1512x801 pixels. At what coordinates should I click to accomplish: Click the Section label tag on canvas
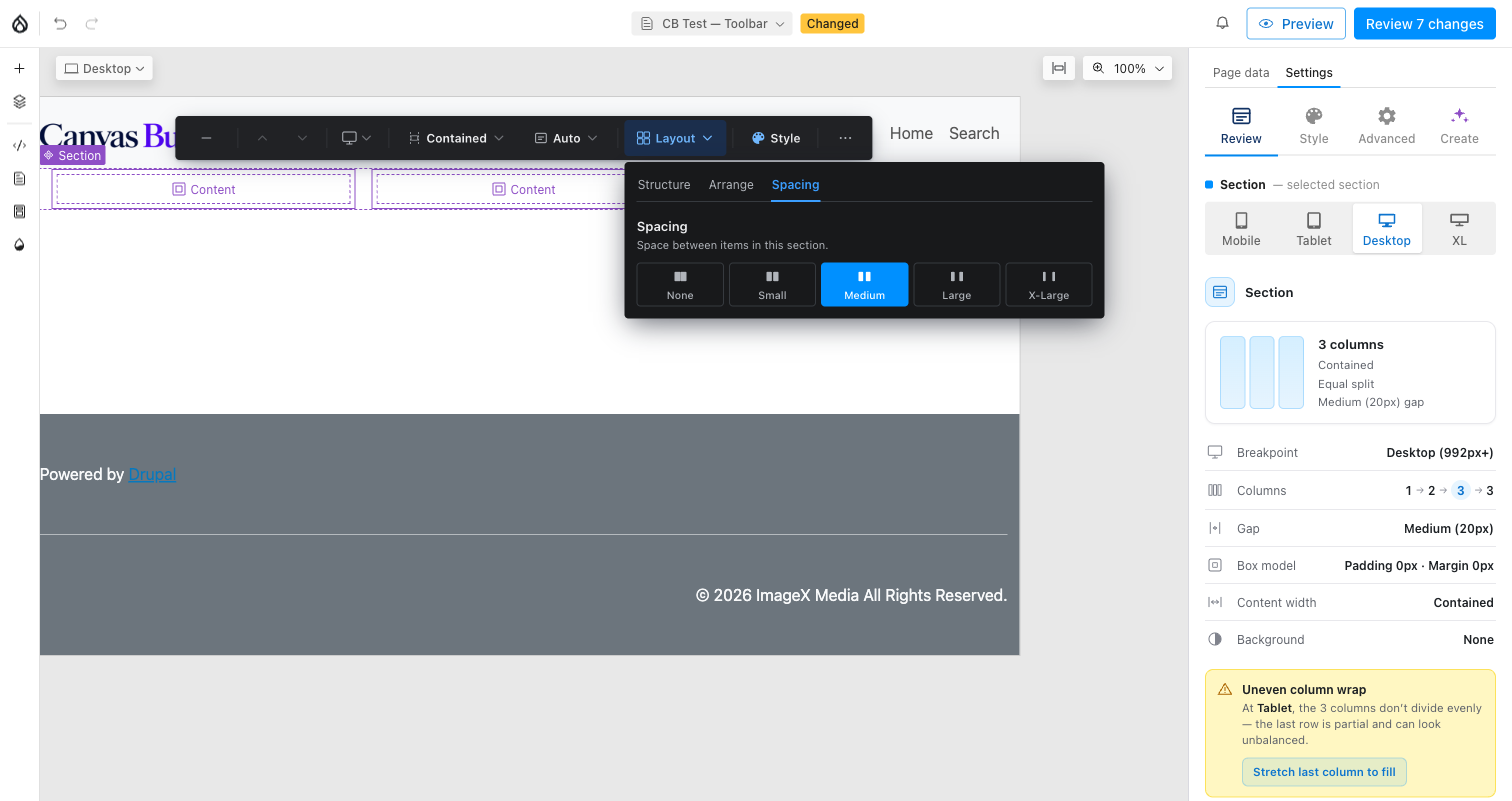point(72,155)
